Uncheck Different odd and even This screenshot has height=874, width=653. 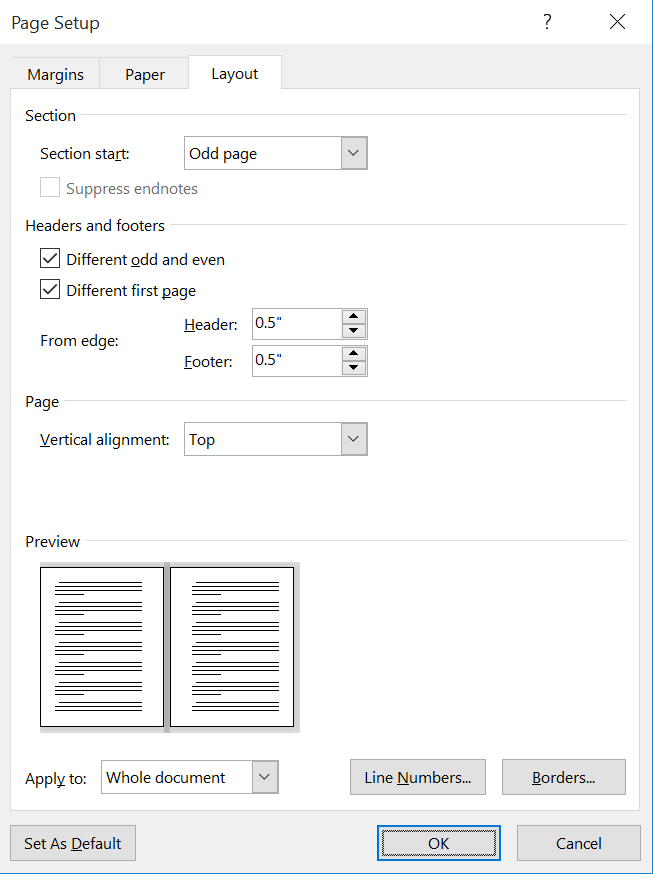(x=50, y=259)
